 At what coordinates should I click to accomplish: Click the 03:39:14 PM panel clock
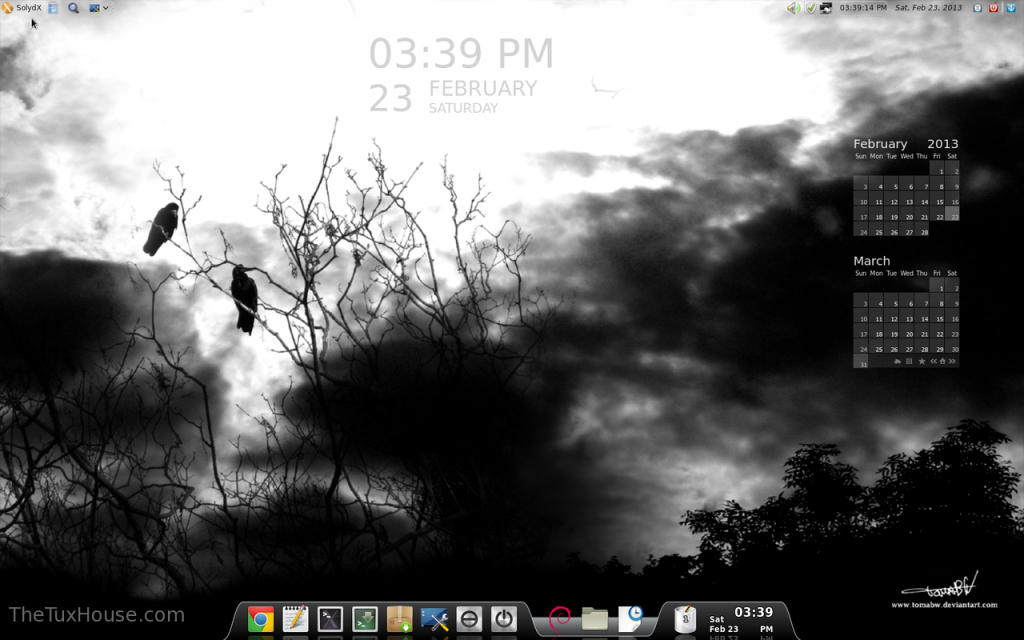point(863,8)
